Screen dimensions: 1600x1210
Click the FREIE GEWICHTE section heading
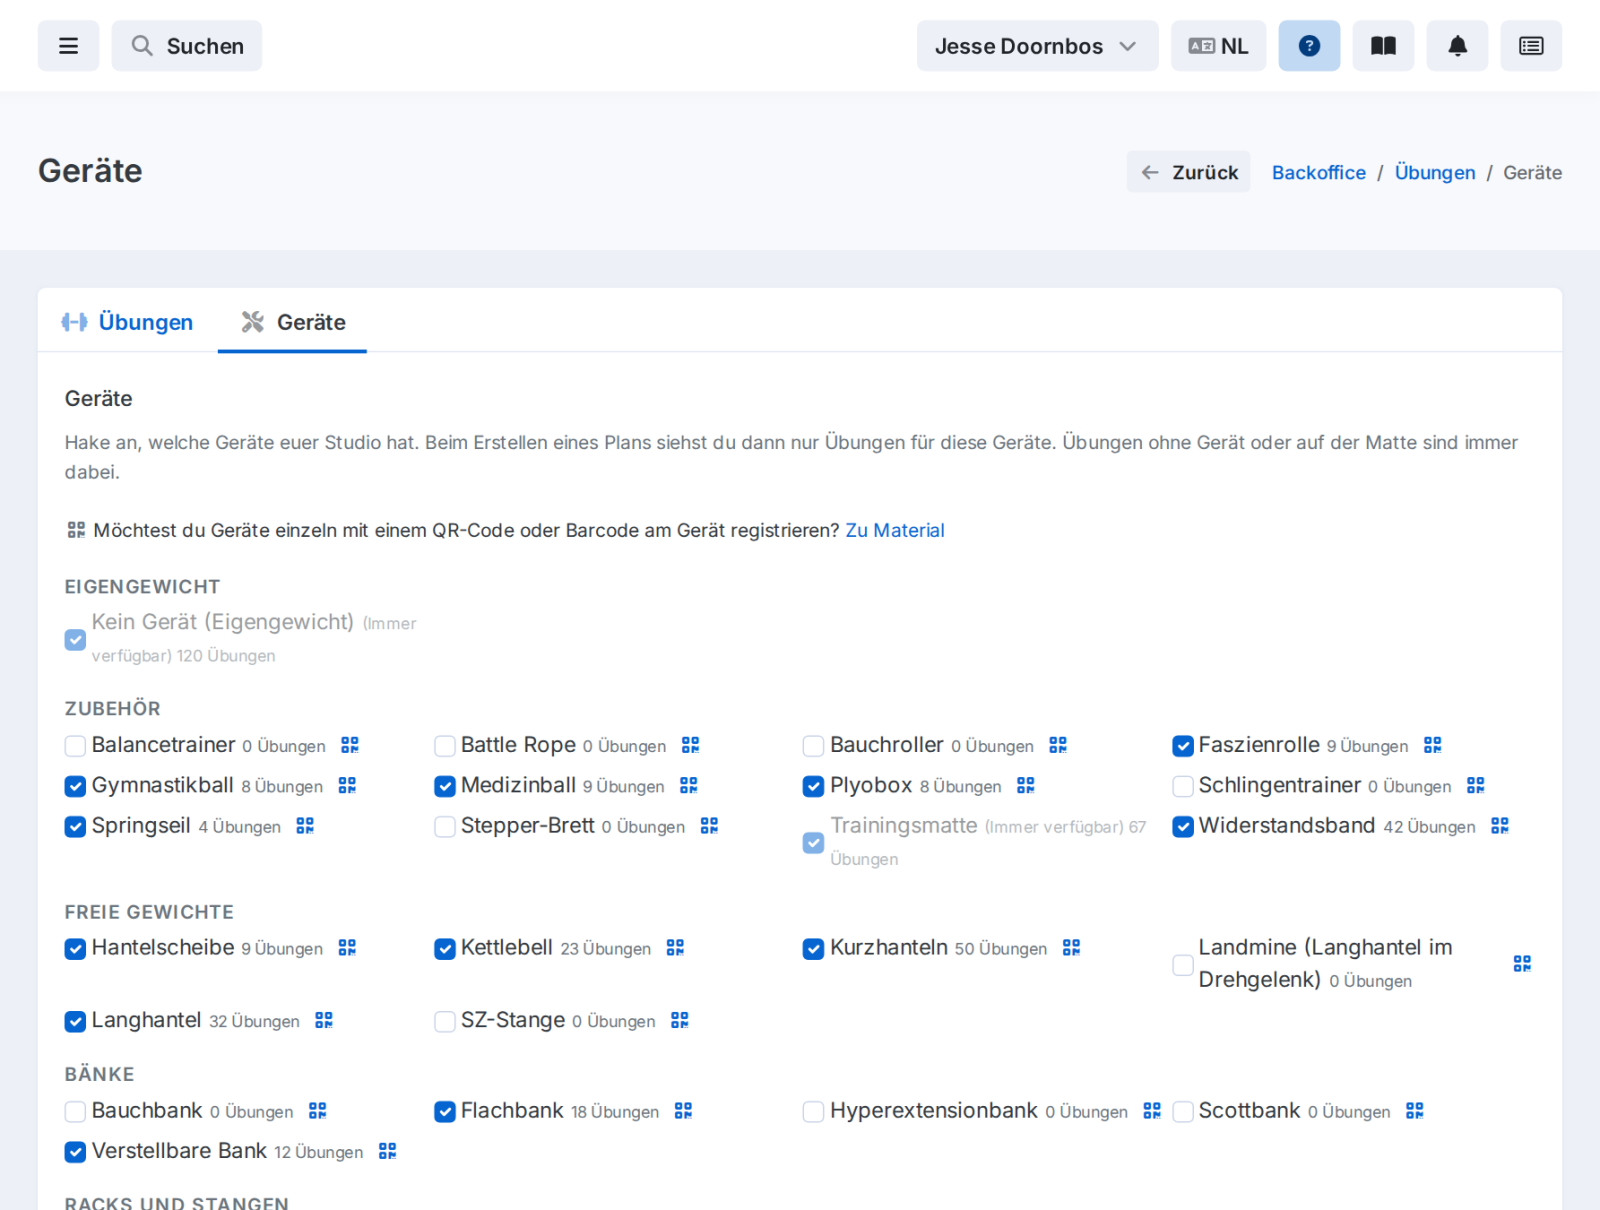(x=149, y=912)
